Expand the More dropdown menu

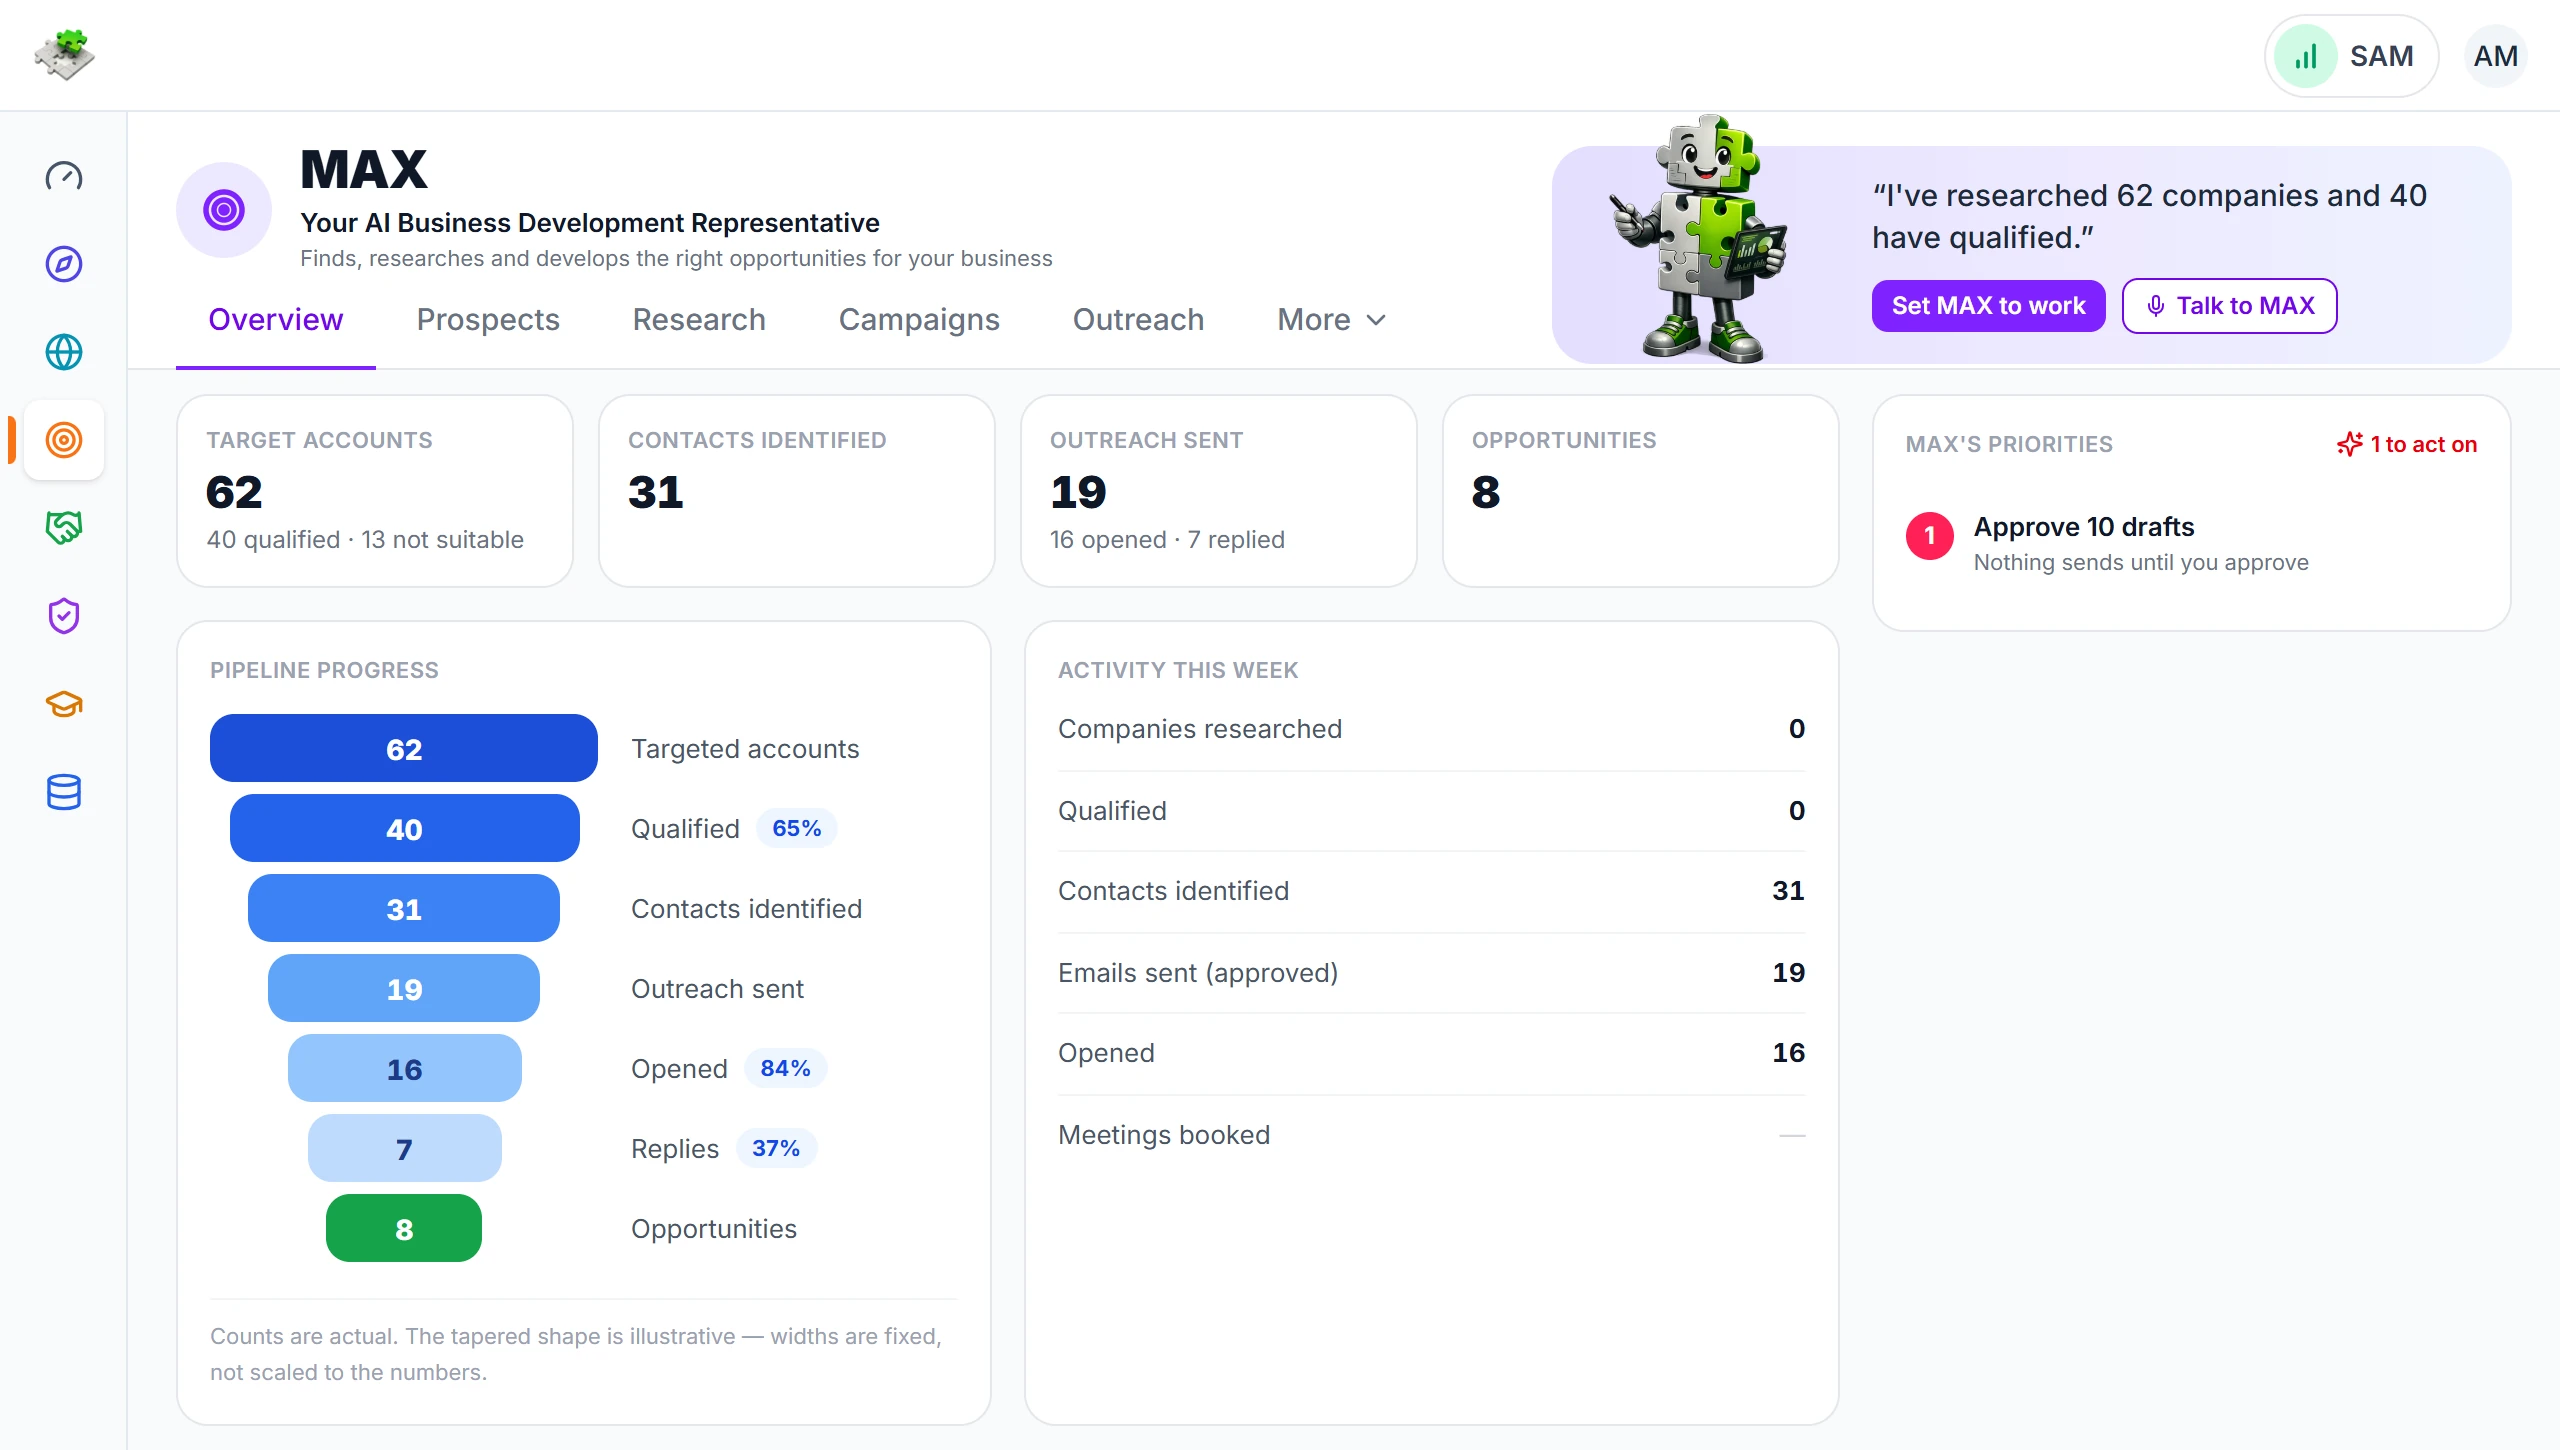[1332, 320]
